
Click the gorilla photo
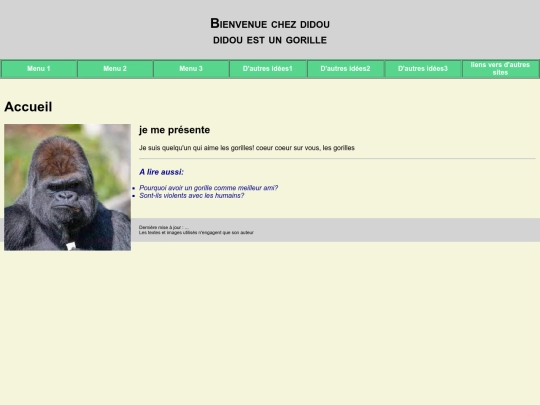pyautogui.click(x=68, y=187)
